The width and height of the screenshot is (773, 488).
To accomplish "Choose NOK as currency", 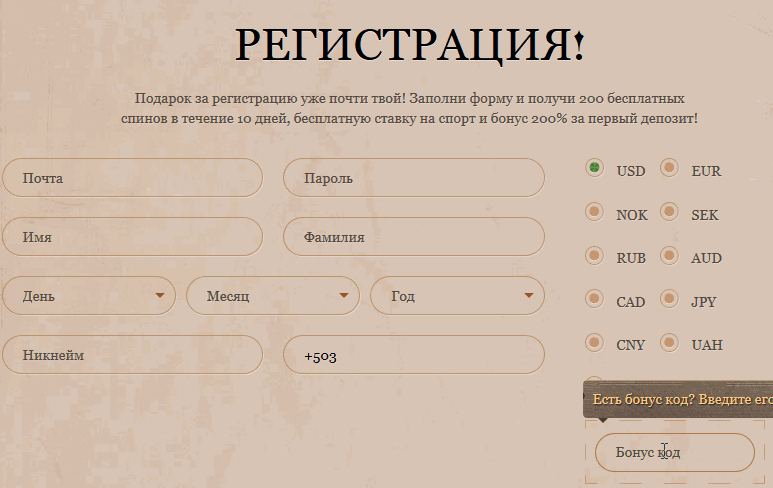I will click(x=595, y=212).
